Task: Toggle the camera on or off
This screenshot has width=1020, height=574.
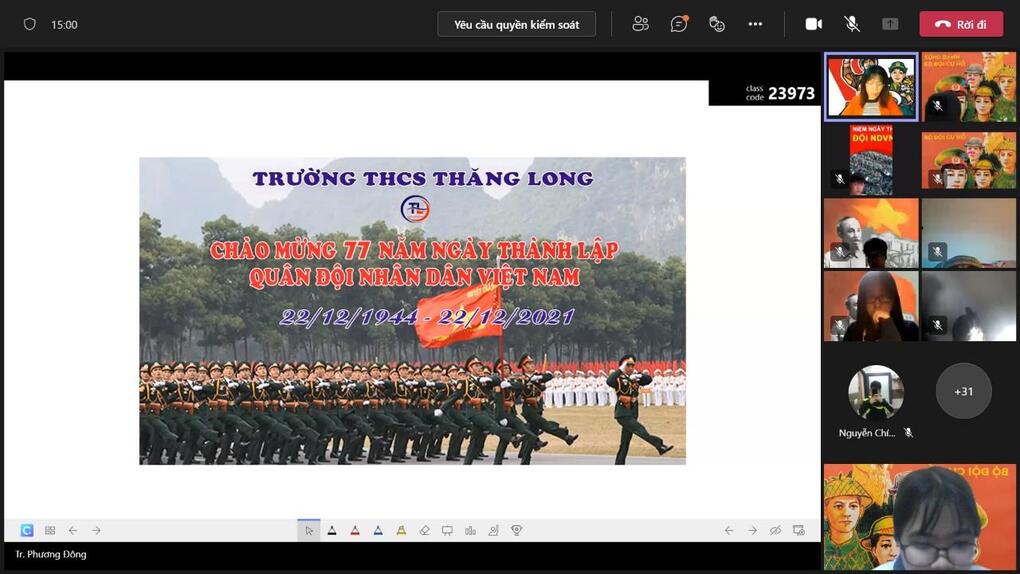Action: point(813,24)
